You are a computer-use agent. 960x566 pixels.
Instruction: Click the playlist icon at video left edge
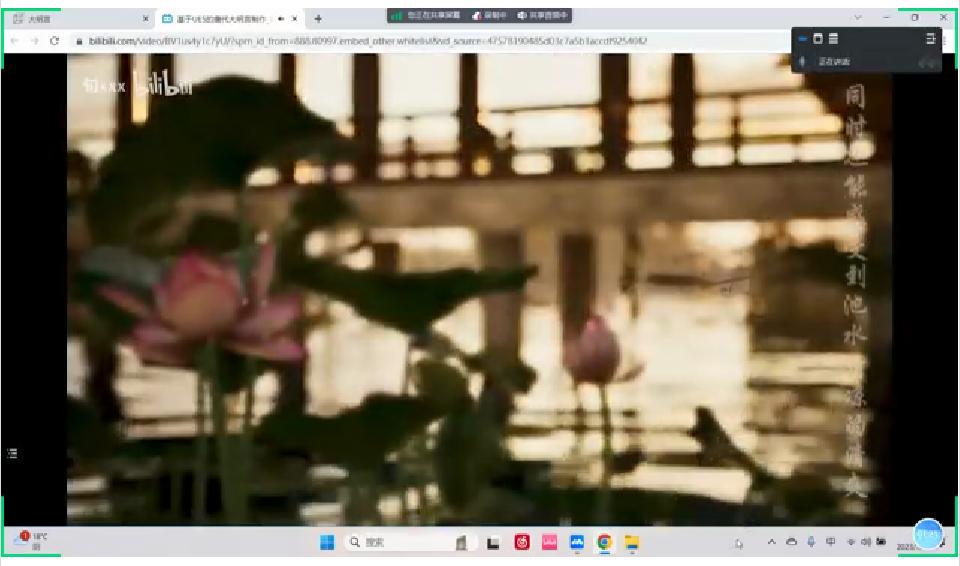point(12,453)
